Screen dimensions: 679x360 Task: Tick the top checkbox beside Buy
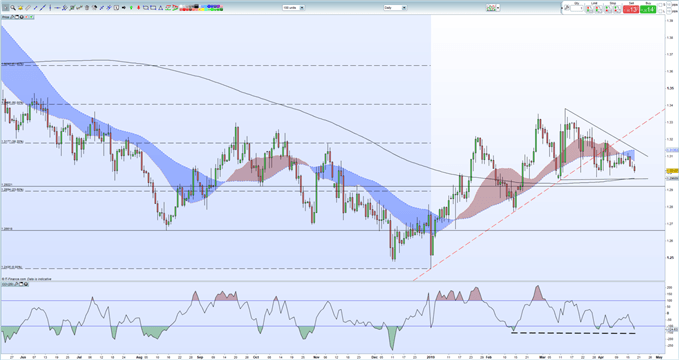[x=660, y=5]
